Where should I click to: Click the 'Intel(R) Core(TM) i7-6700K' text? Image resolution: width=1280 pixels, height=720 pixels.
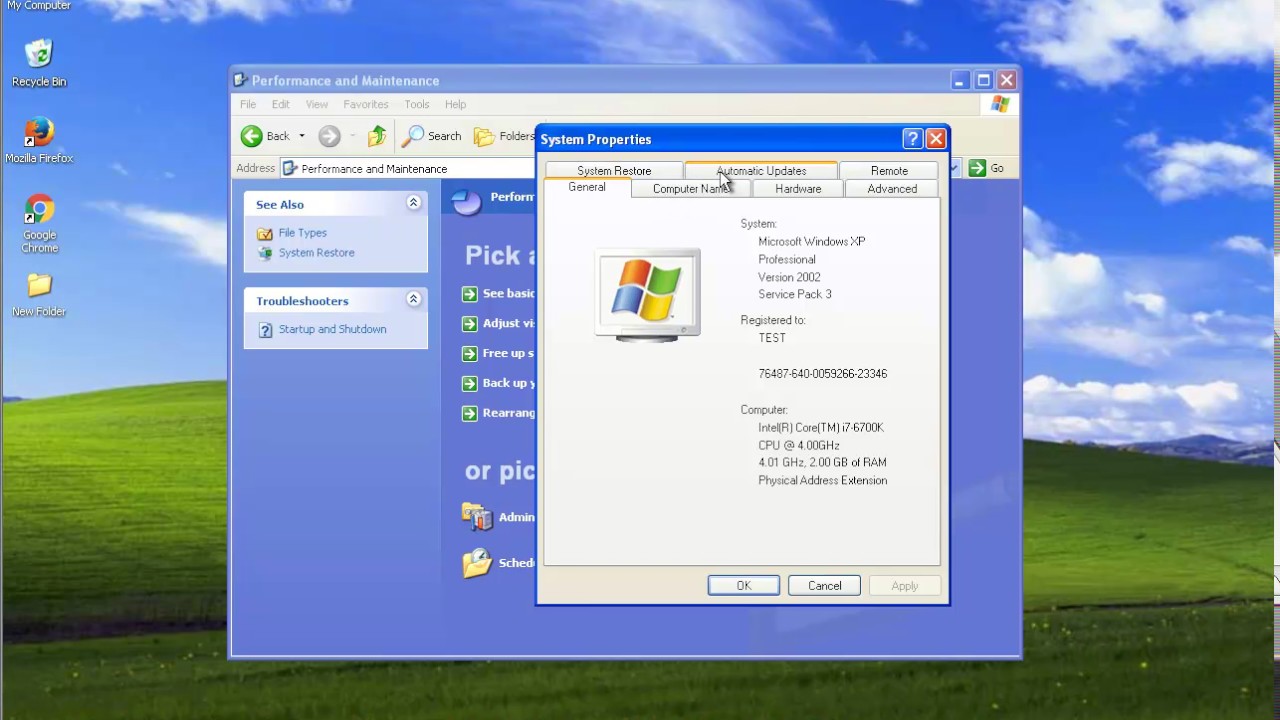coord(821,428)
